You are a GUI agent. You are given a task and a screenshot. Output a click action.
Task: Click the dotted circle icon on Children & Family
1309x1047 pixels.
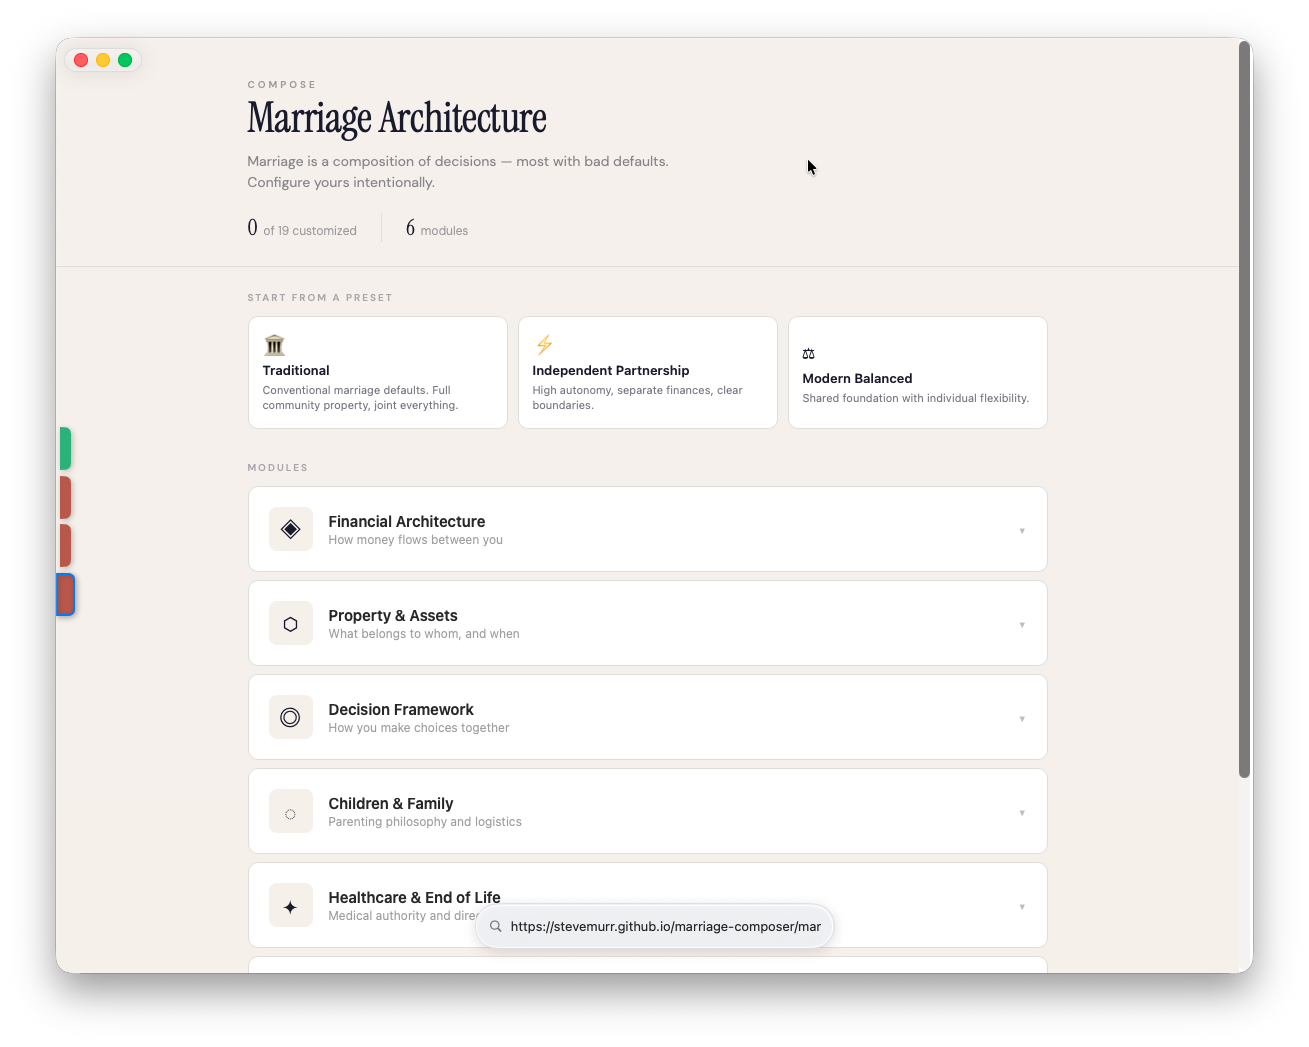click(x=290, y=811)
